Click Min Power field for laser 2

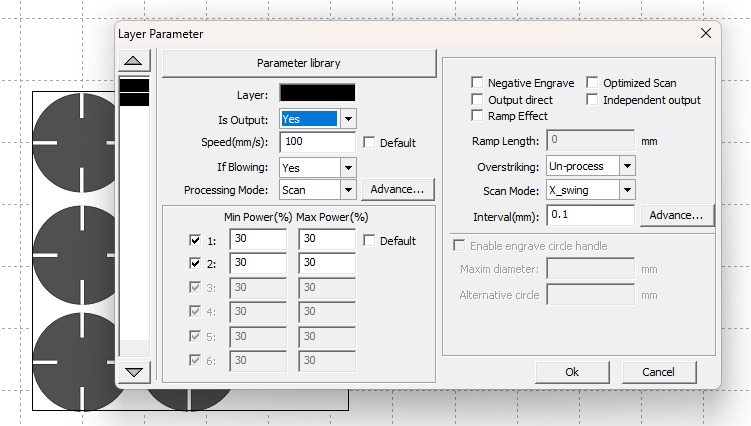click(x=258, y=263)
